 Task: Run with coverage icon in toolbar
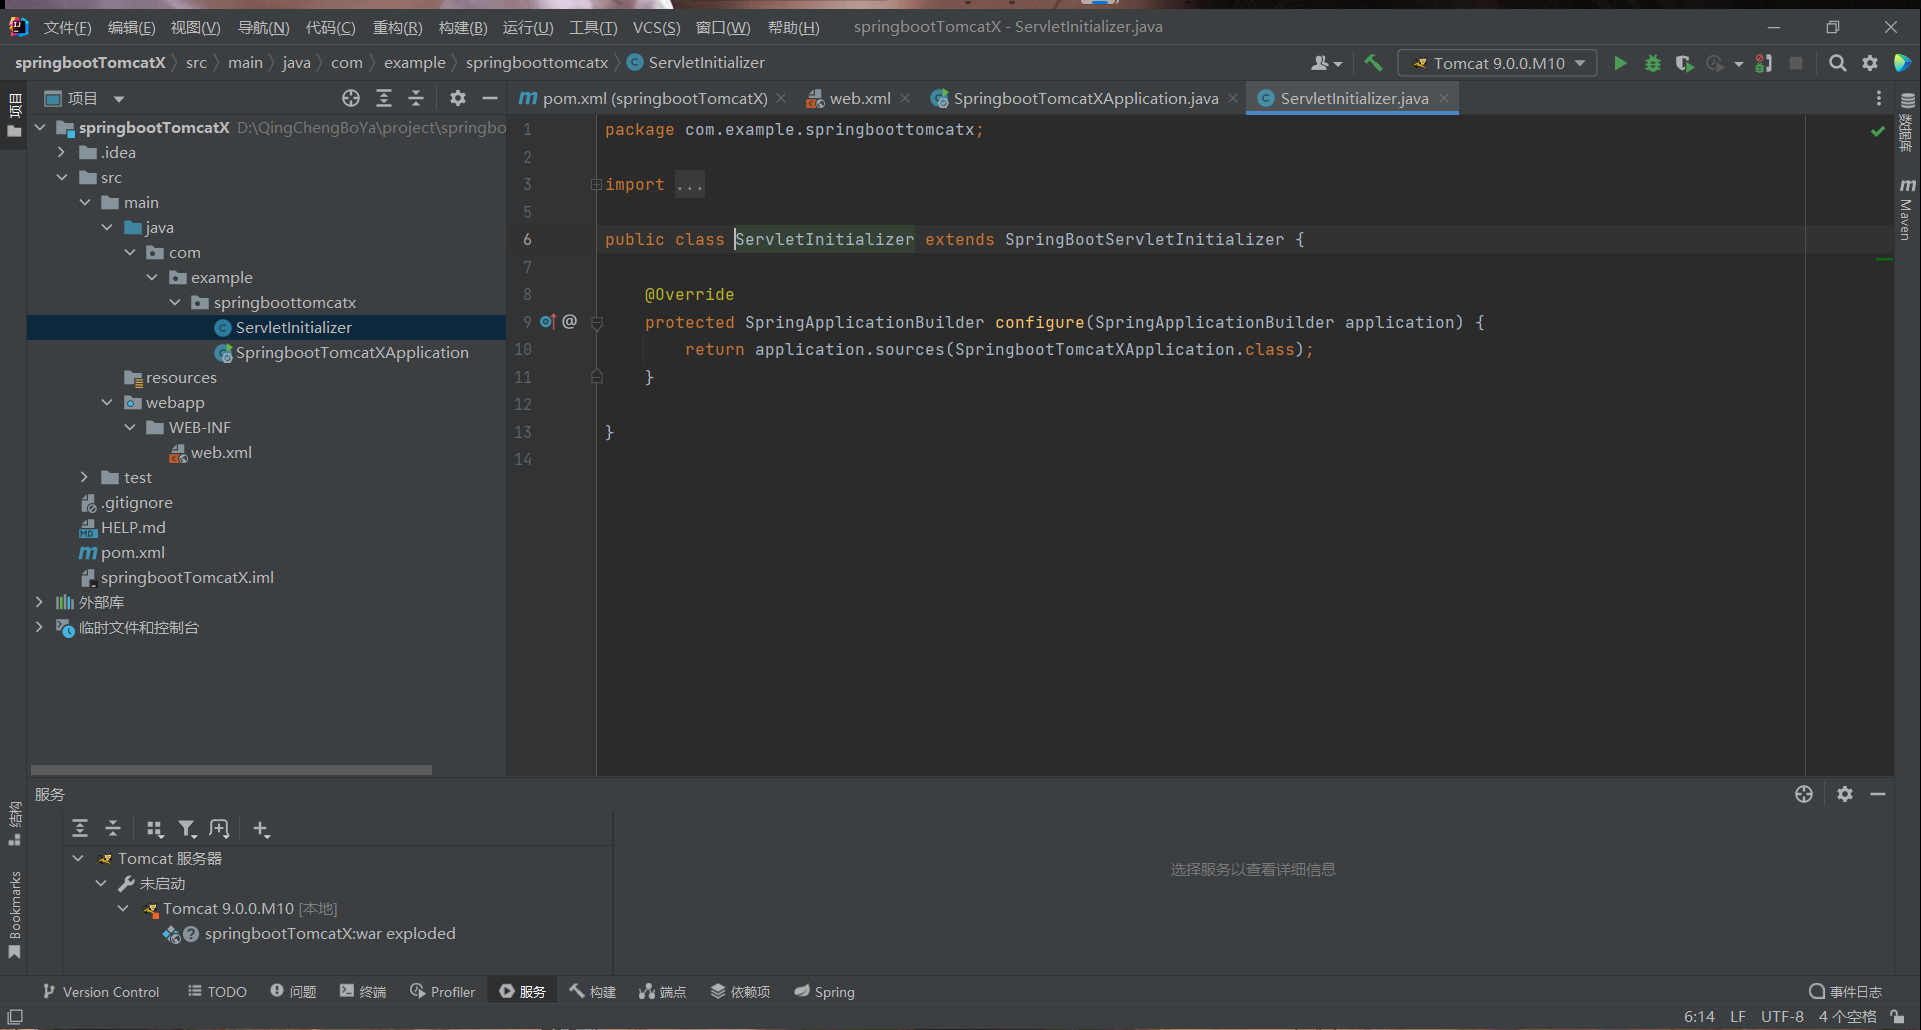tap(1685, 63)
